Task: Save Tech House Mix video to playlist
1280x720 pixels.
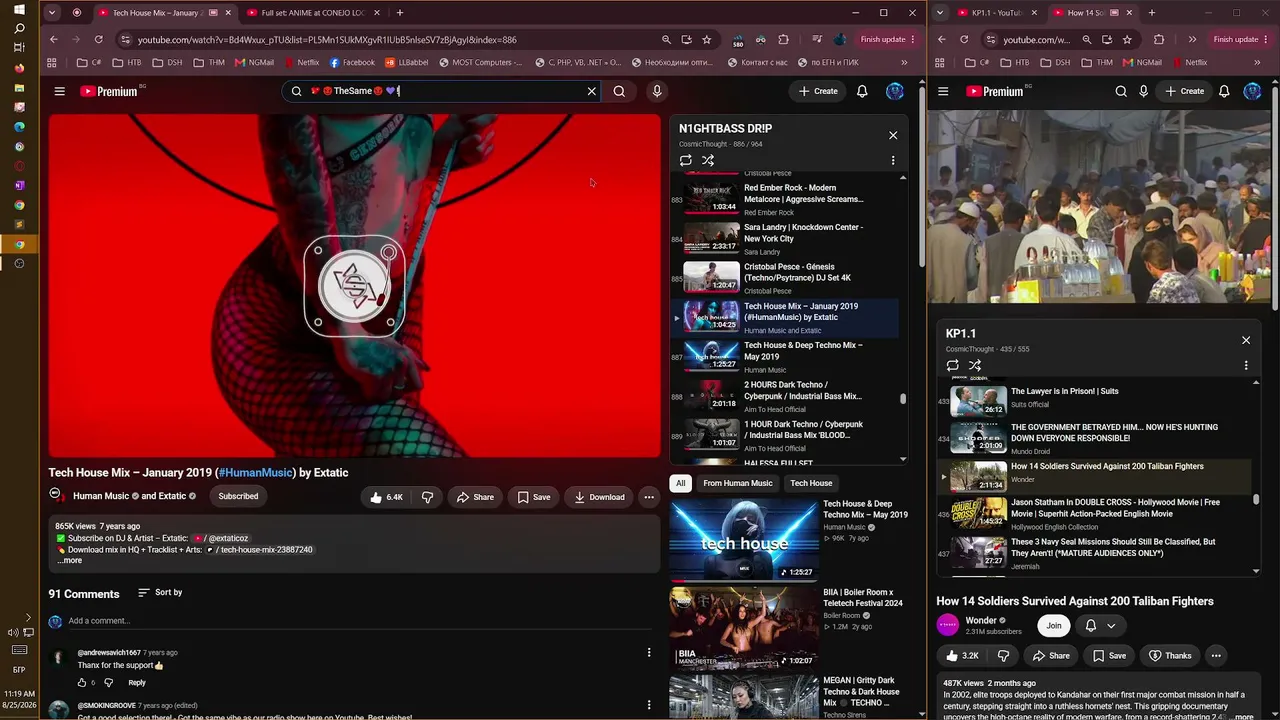Action: 534,497
